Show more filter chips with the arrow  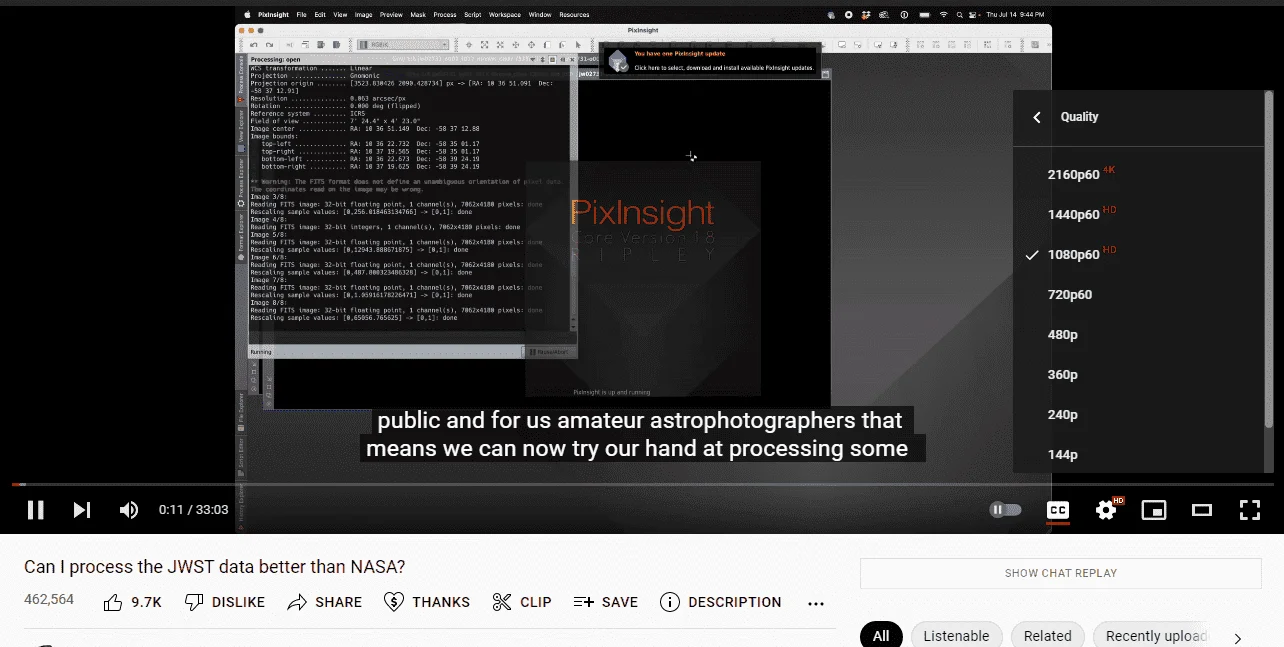[1238, 637]
